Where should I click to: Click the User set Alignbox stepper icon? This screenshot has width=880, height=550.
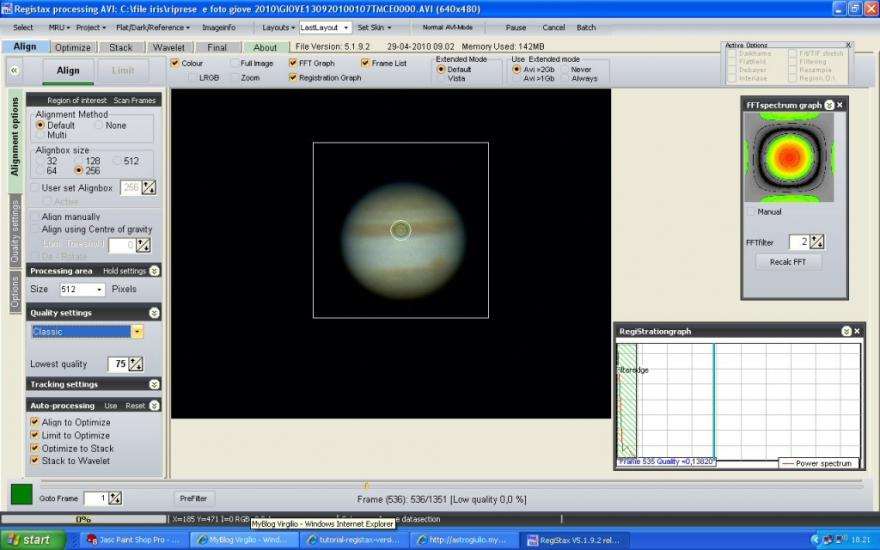(149, 187)
